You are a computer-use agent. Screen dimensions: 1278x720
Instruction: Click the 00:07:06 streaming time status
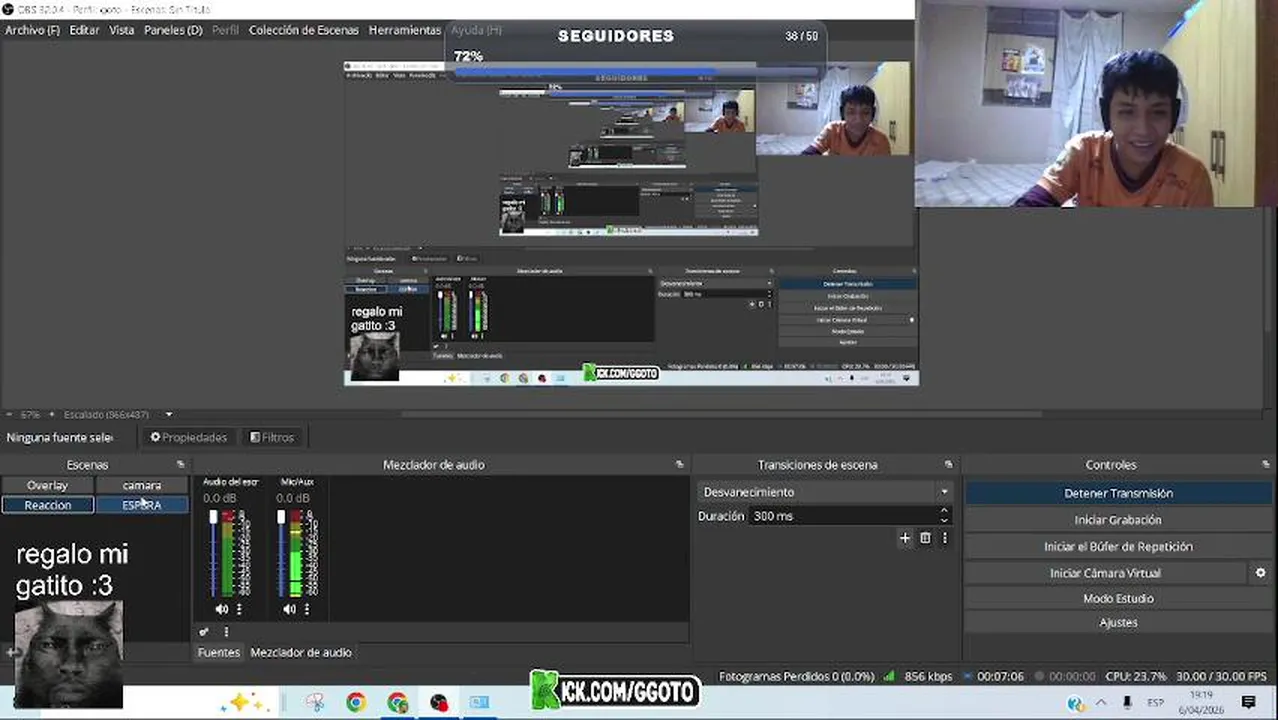[x=1000, y=676]
